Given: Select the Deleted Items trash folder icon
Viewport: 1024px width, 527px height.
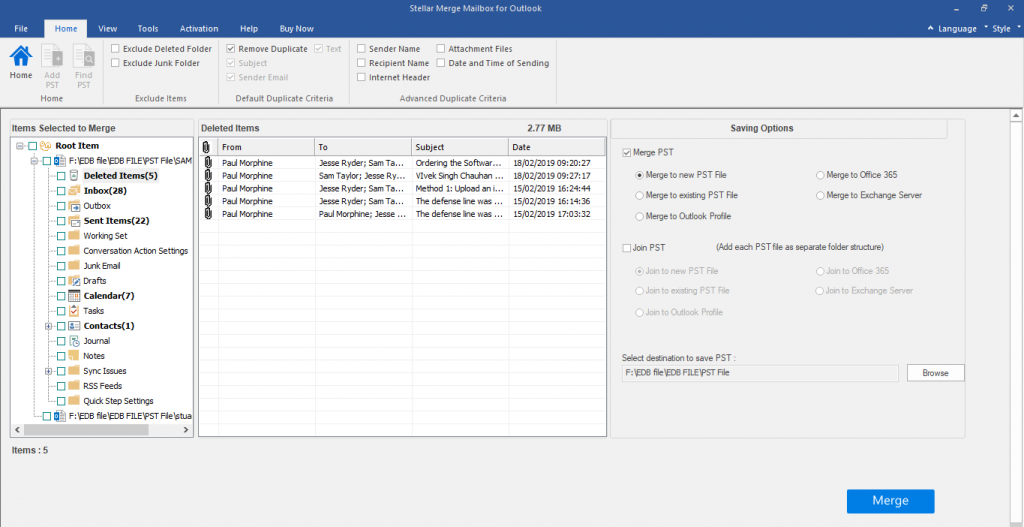Looking at the screenshot, I should coord(74,176).
